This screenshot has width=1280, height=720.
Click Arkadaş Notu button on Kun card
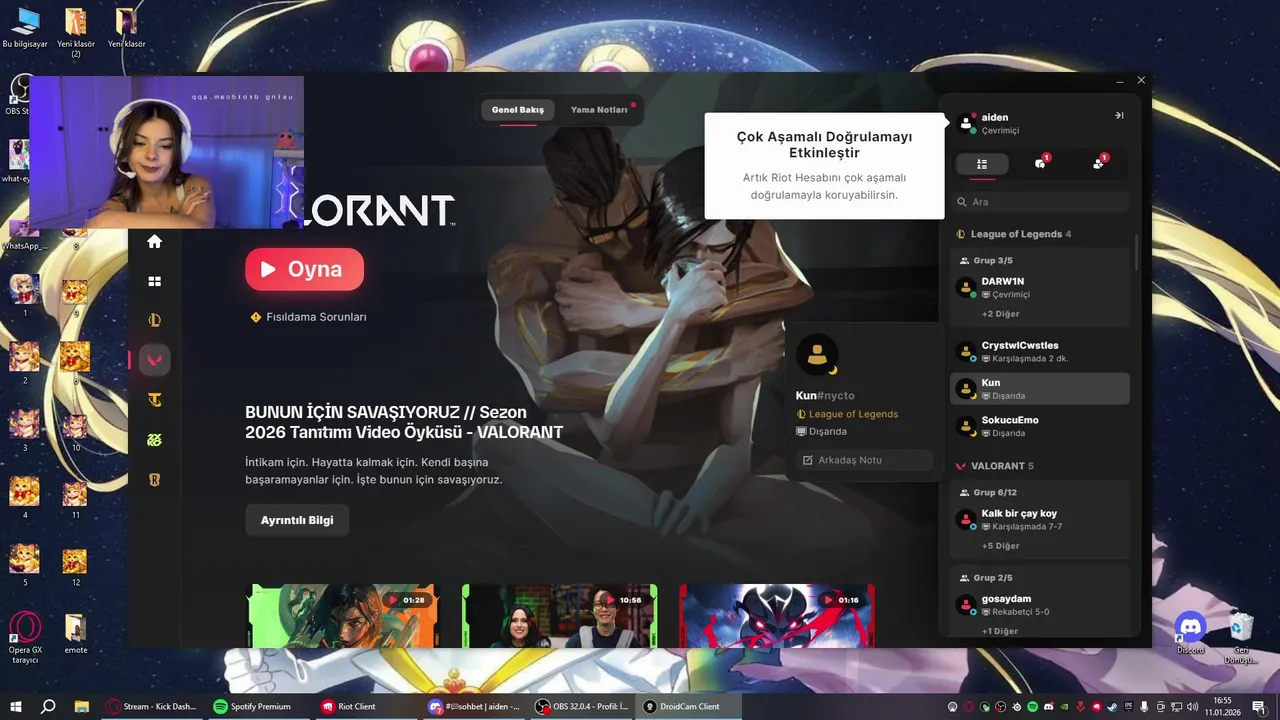click(x=864, y=460)
